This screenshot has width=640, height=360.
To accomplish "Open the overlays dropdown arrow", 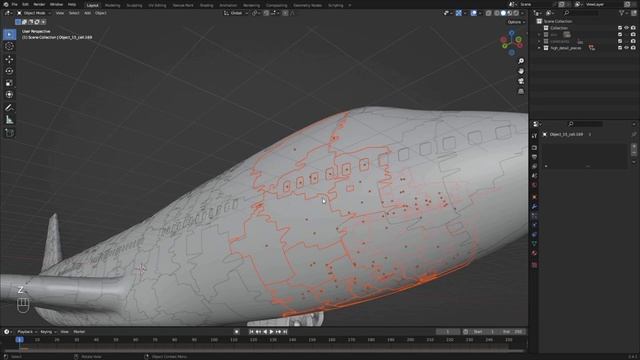I will (x=480, y=13).
